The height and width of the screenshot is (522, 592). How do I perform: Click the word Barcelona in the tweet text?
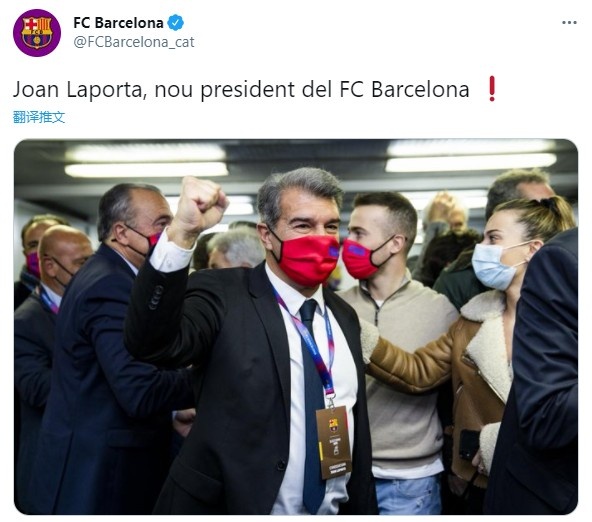pos(420,90)
